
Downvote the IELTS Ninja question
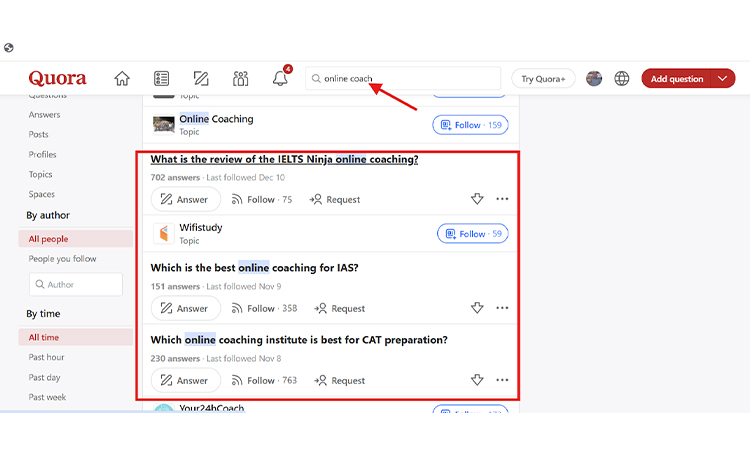(x=477, y=198)
